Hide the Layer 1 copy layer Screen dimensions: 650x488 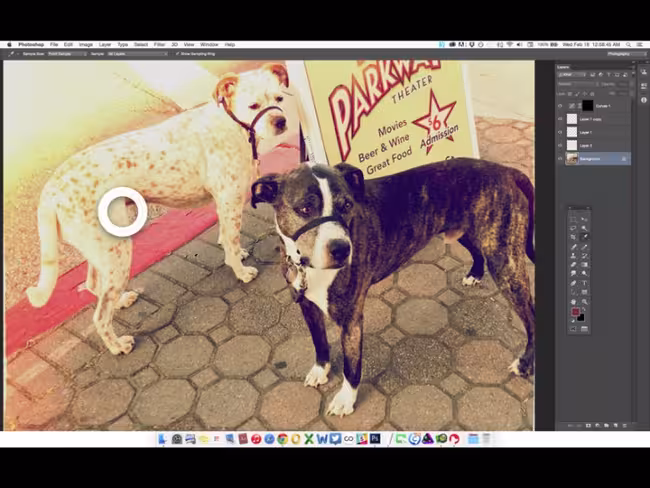click(560, 119)
